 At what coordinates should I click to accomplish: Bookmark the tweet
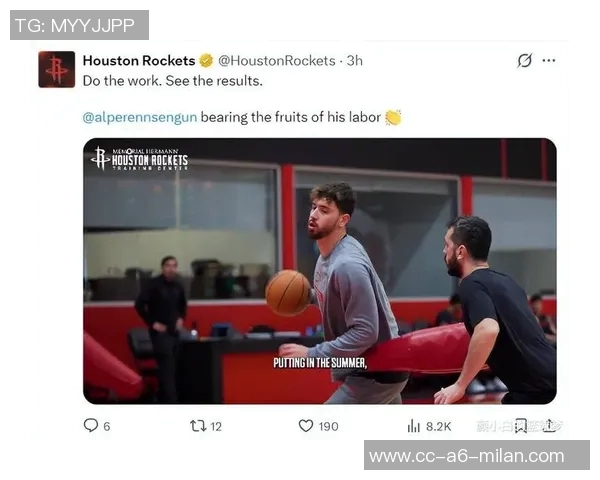(x=520, y=426)
